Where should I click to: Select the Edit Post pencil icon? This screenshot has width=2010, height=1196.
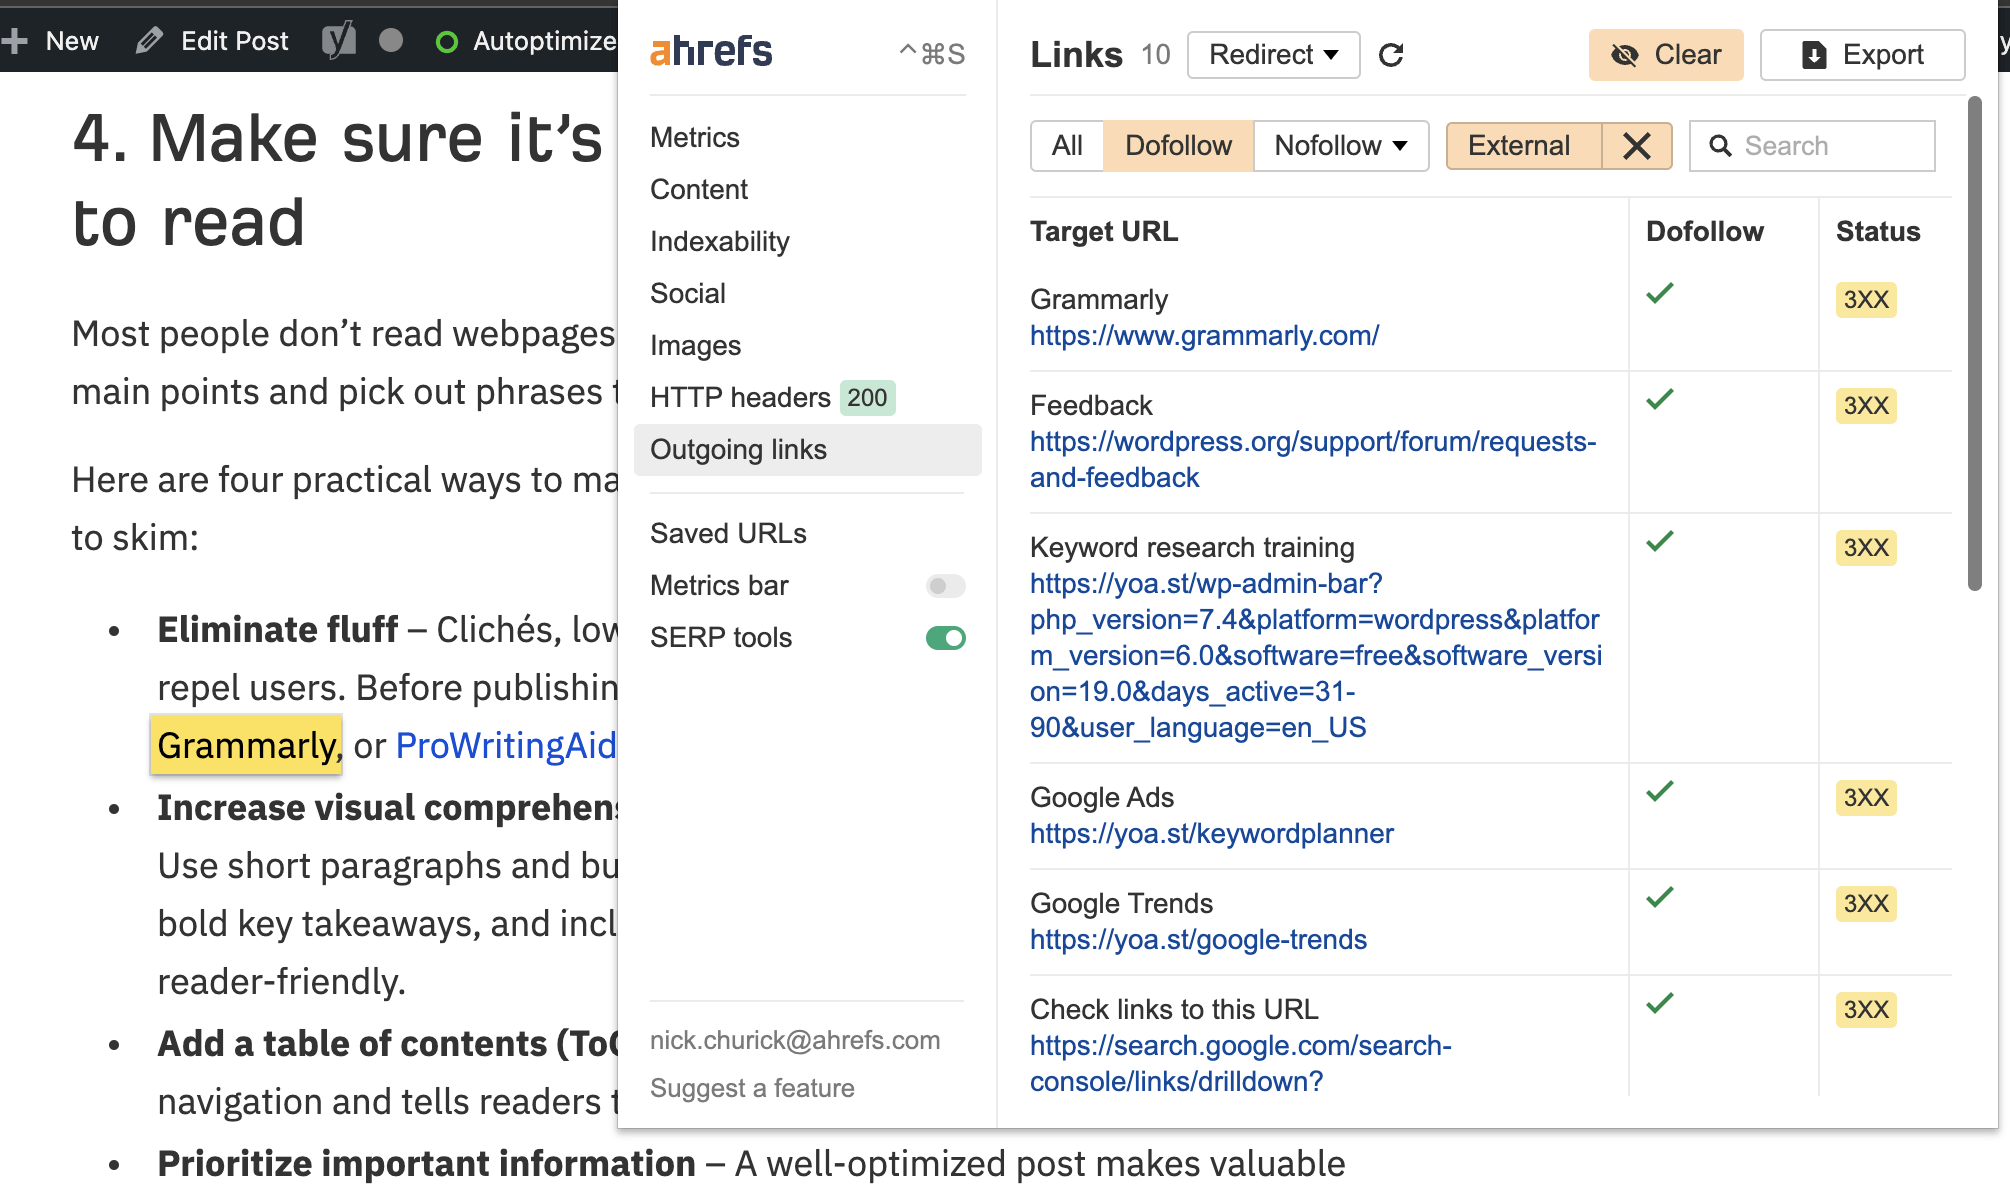click(150, 40)
